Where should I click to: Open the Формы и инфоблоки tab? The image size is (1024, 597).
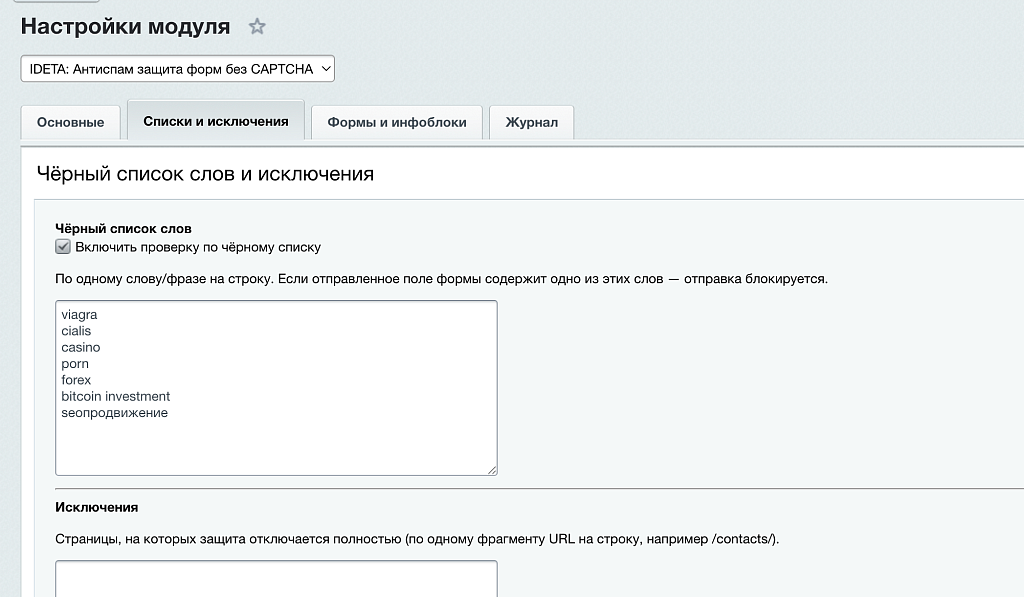point(397,122)
